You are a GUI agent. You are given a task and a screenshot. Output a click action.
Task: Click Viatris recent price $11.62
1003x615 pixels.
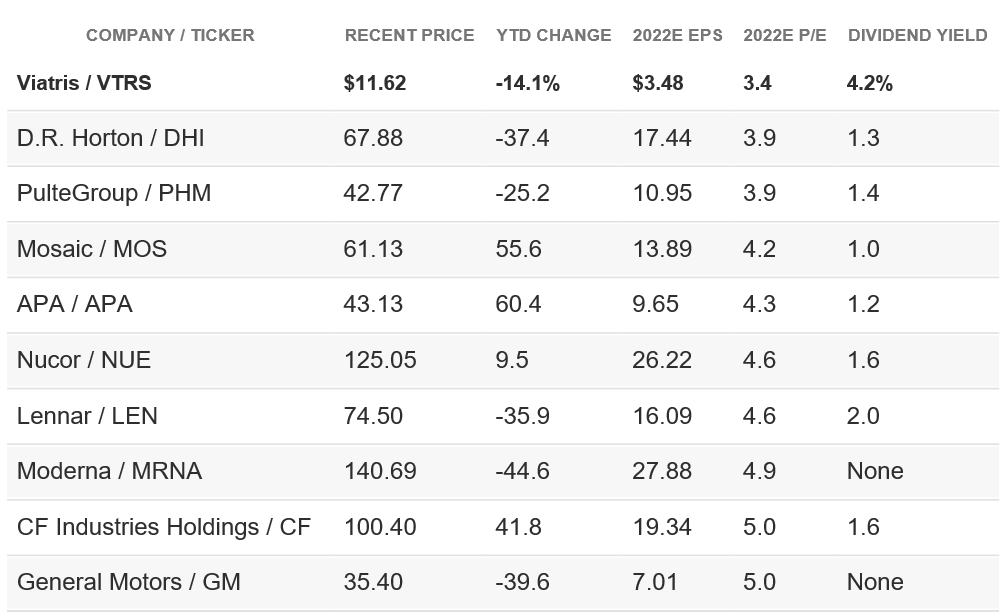pos(375,83)
